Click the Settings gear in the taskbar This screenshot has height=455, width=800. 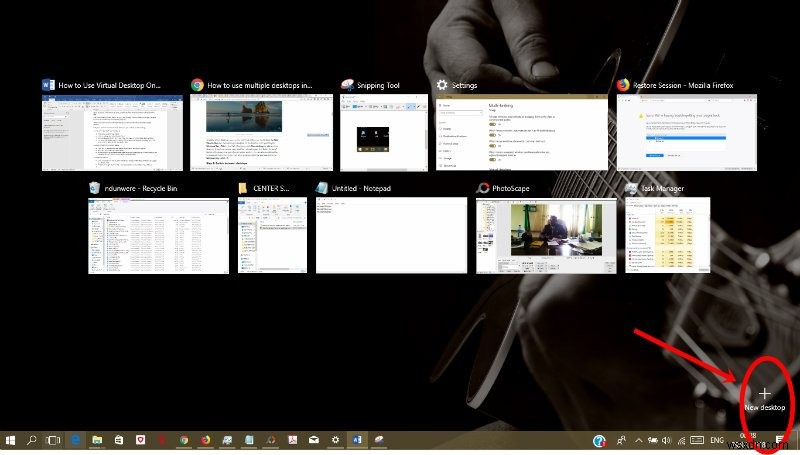click(x=335, y=440)
